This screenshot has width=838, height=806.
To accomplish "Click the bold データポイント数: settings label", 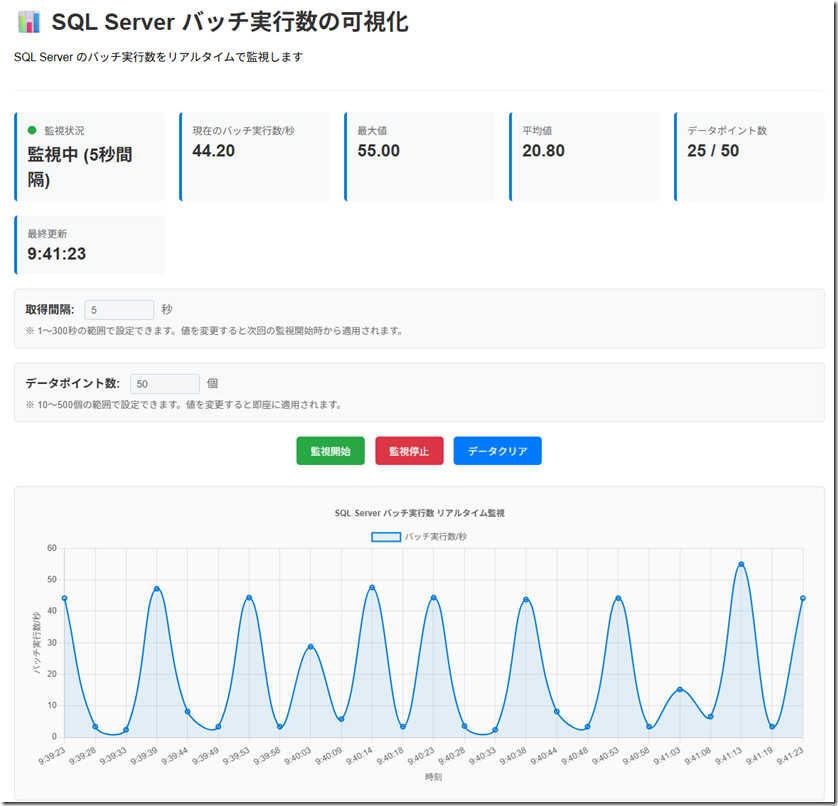I will pos(73,383).
